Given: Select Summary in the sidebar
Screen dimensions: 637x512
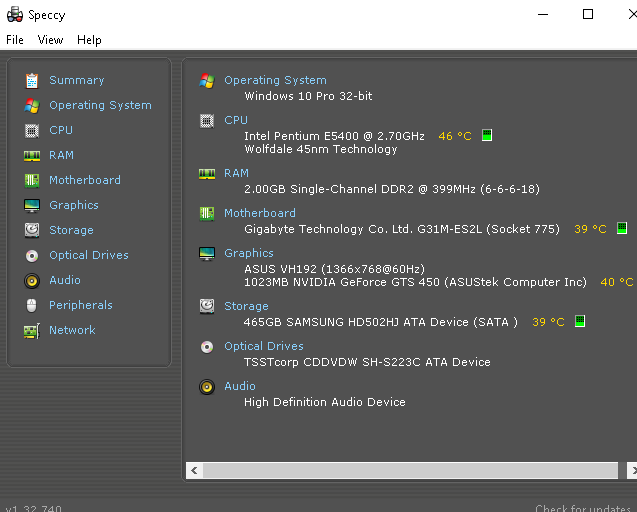Looking at the screenshot, I should coord(76,80).
